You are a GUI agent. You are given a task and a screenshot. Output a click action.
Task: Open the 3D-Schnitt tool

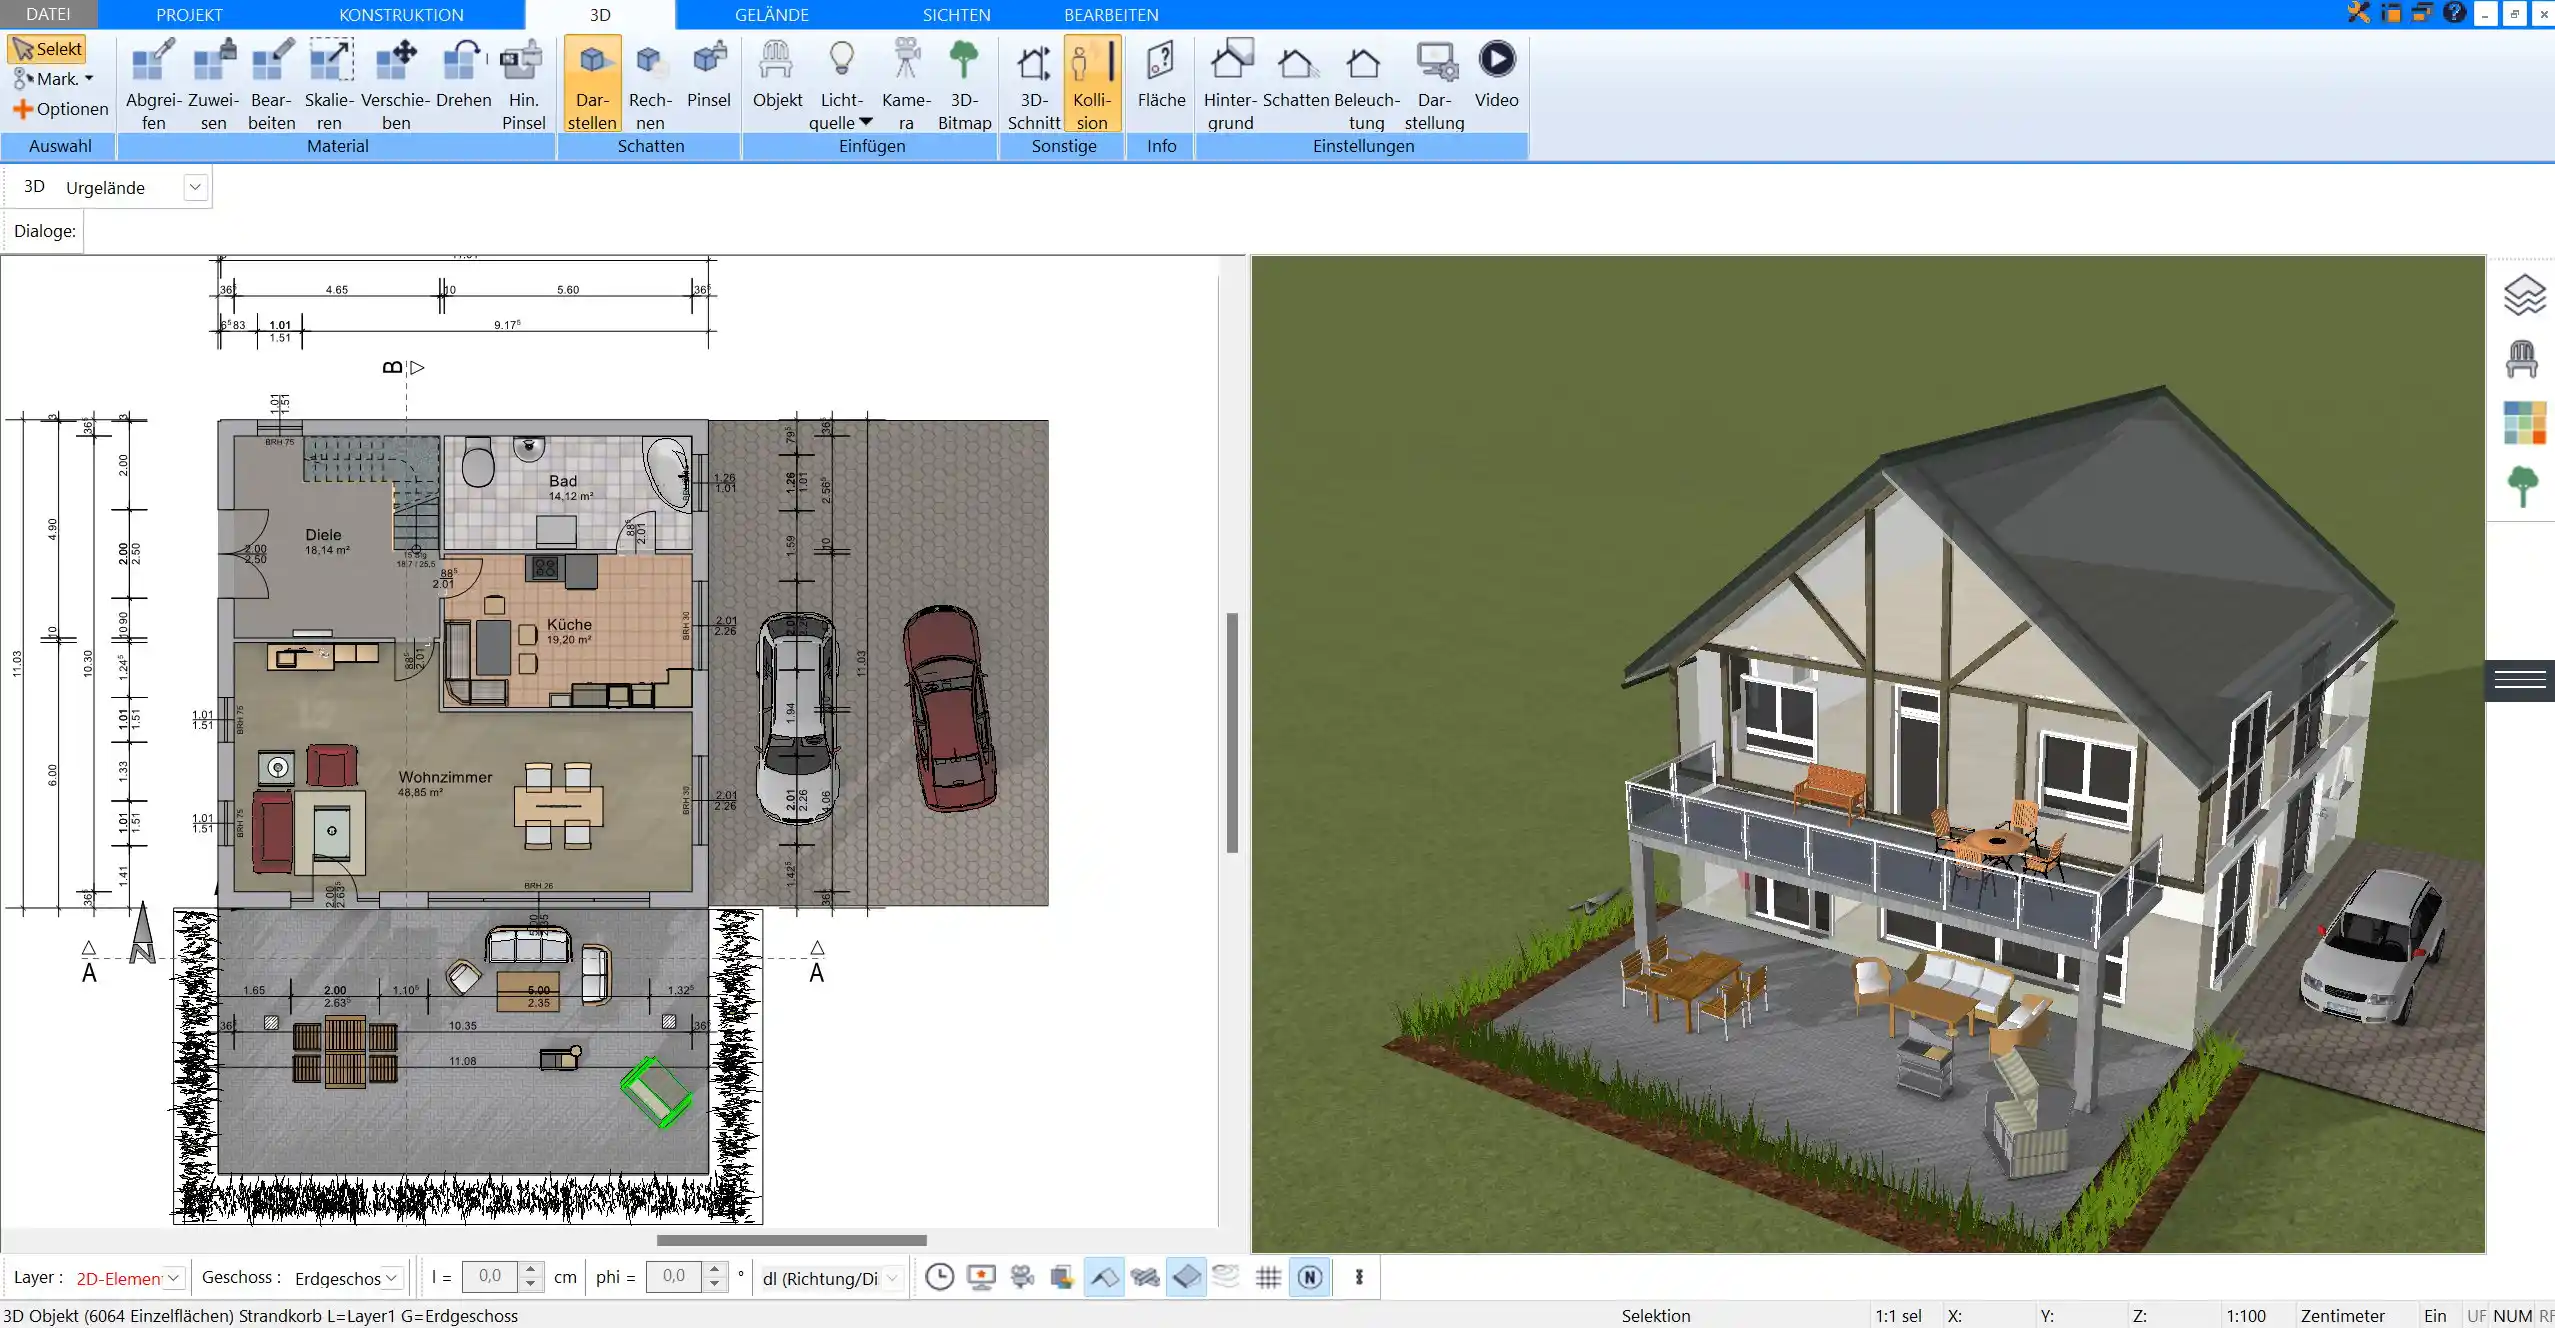click(1034, 85)
